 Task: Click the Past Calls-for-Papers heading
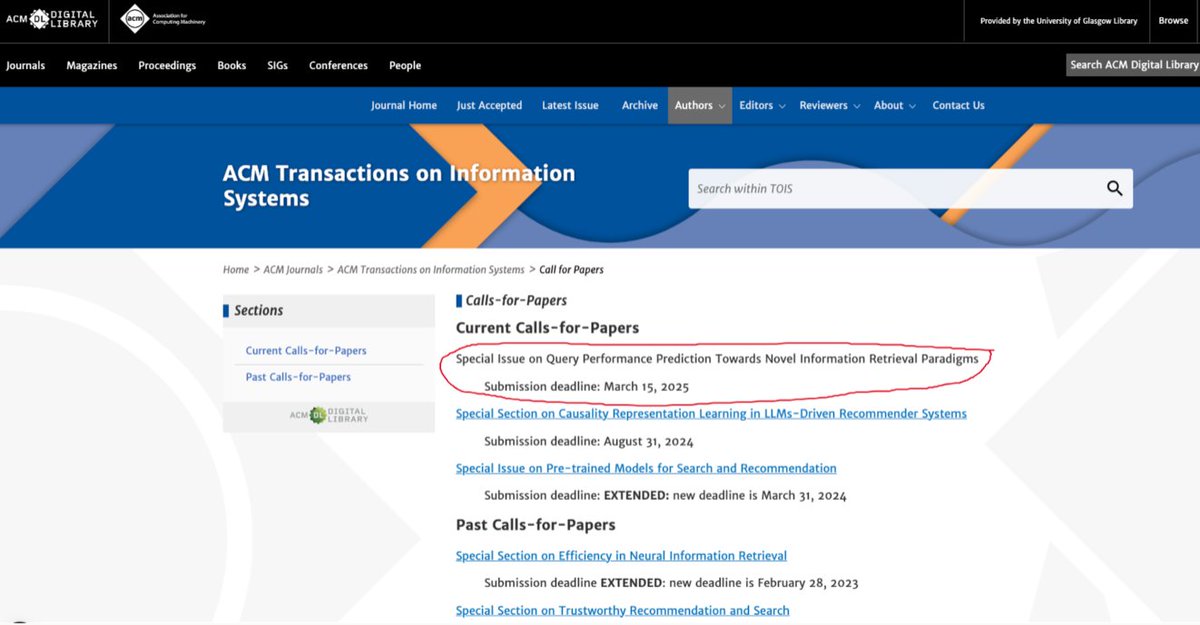[535, 525]
